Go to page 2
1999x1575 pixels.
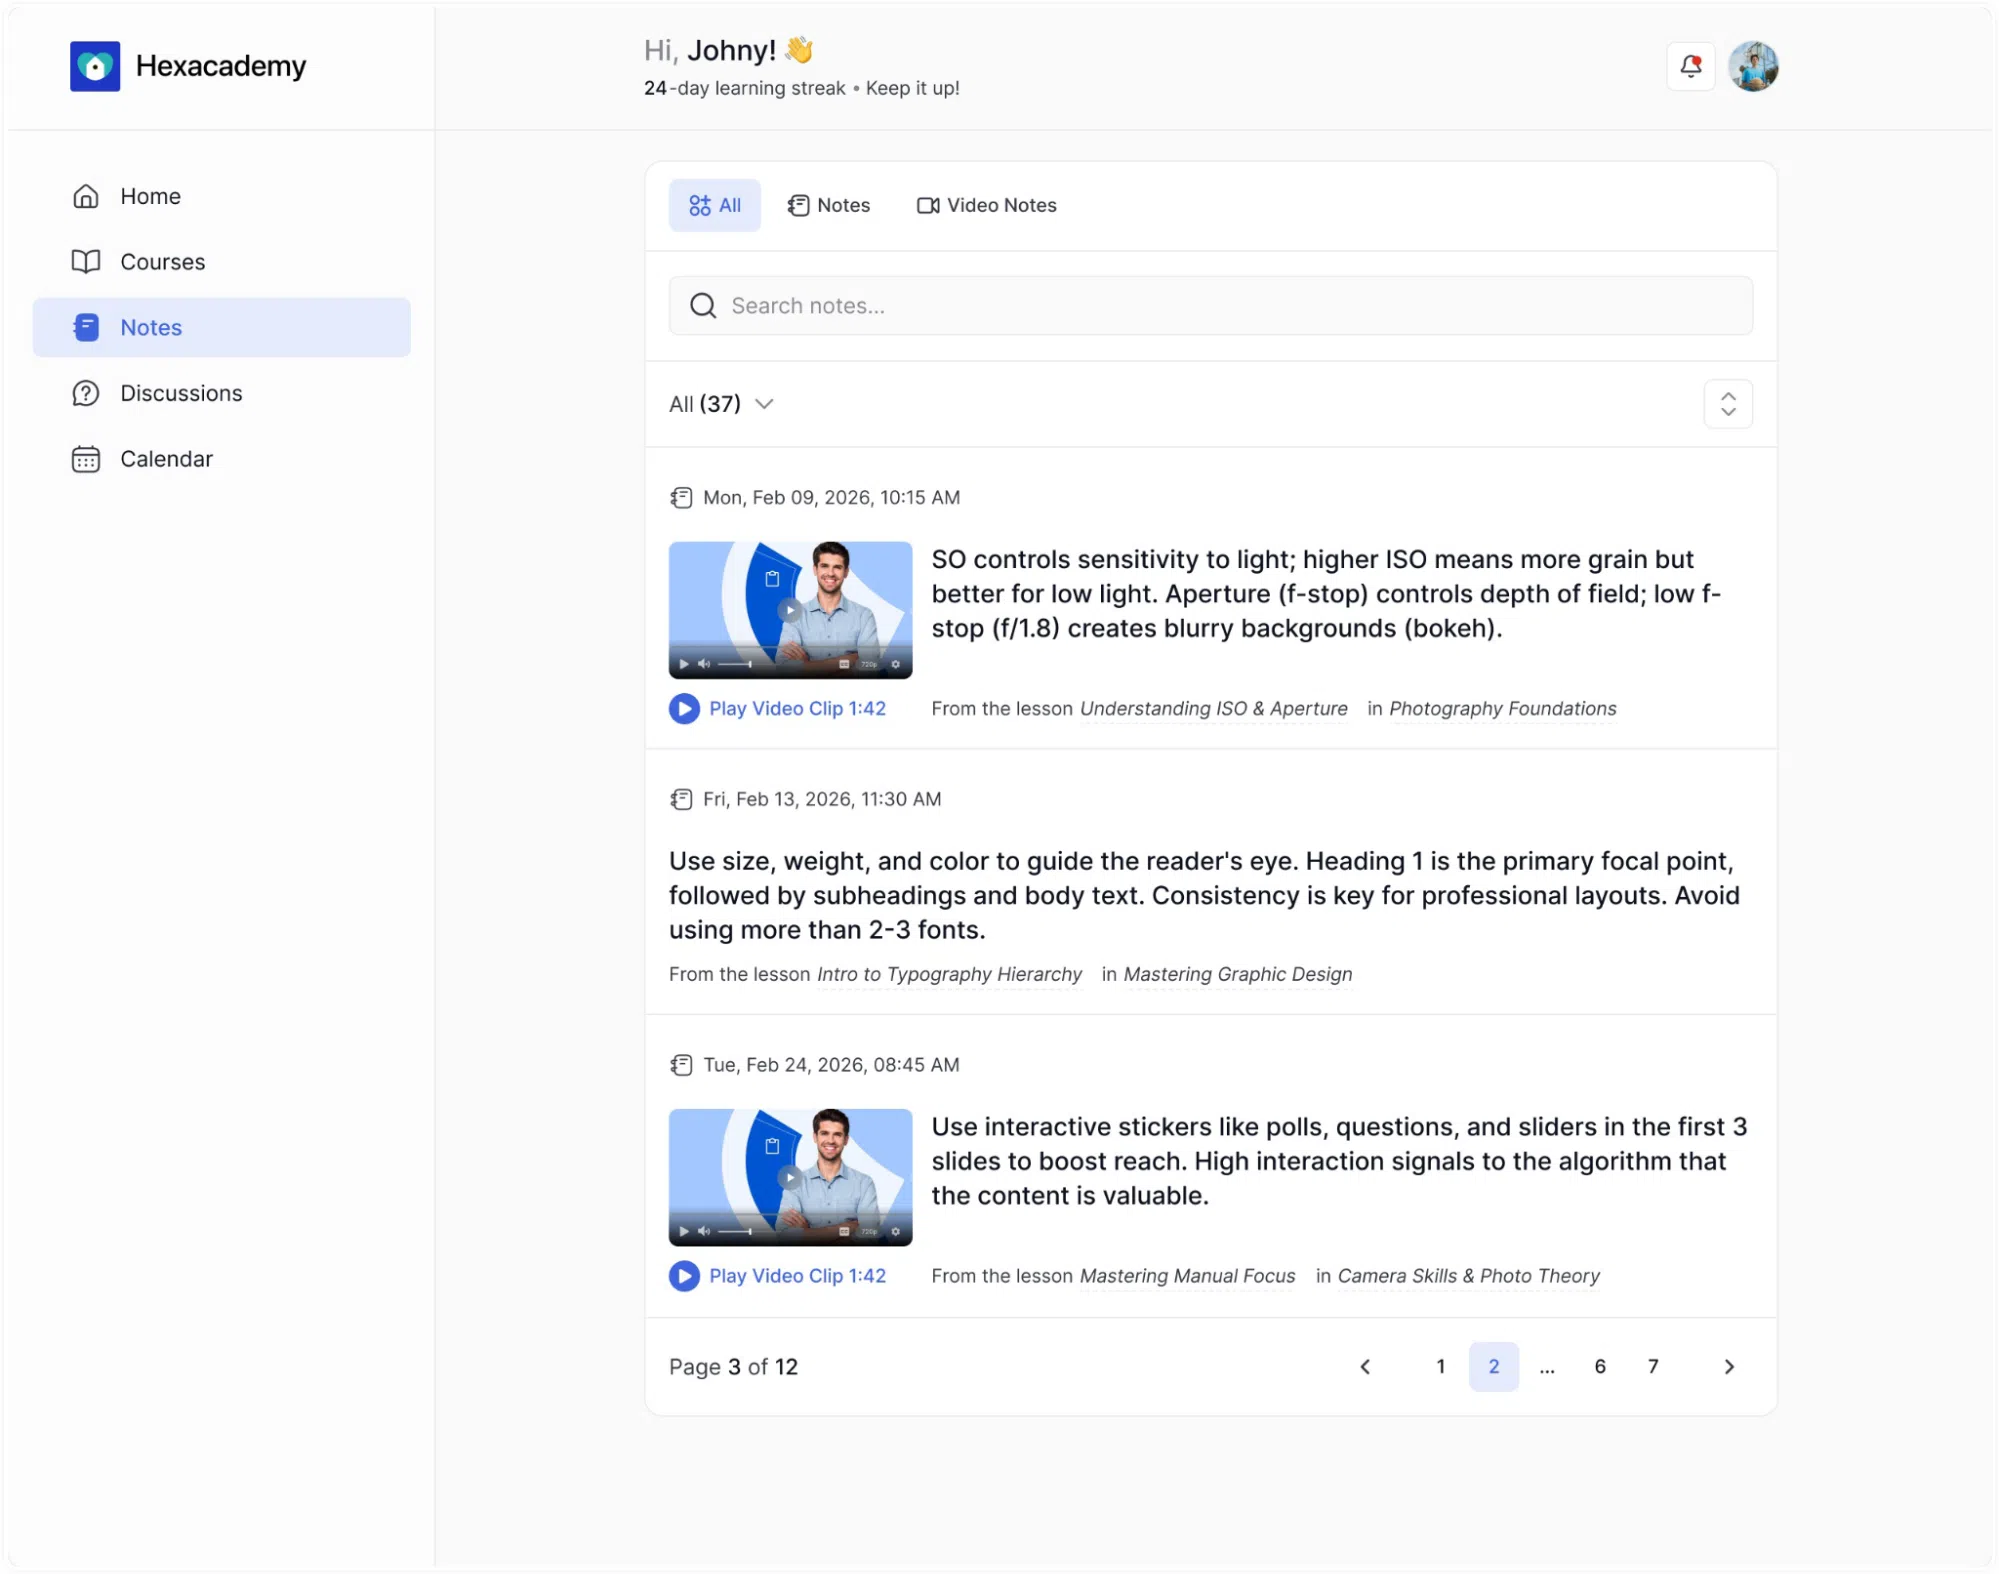1494,1367
